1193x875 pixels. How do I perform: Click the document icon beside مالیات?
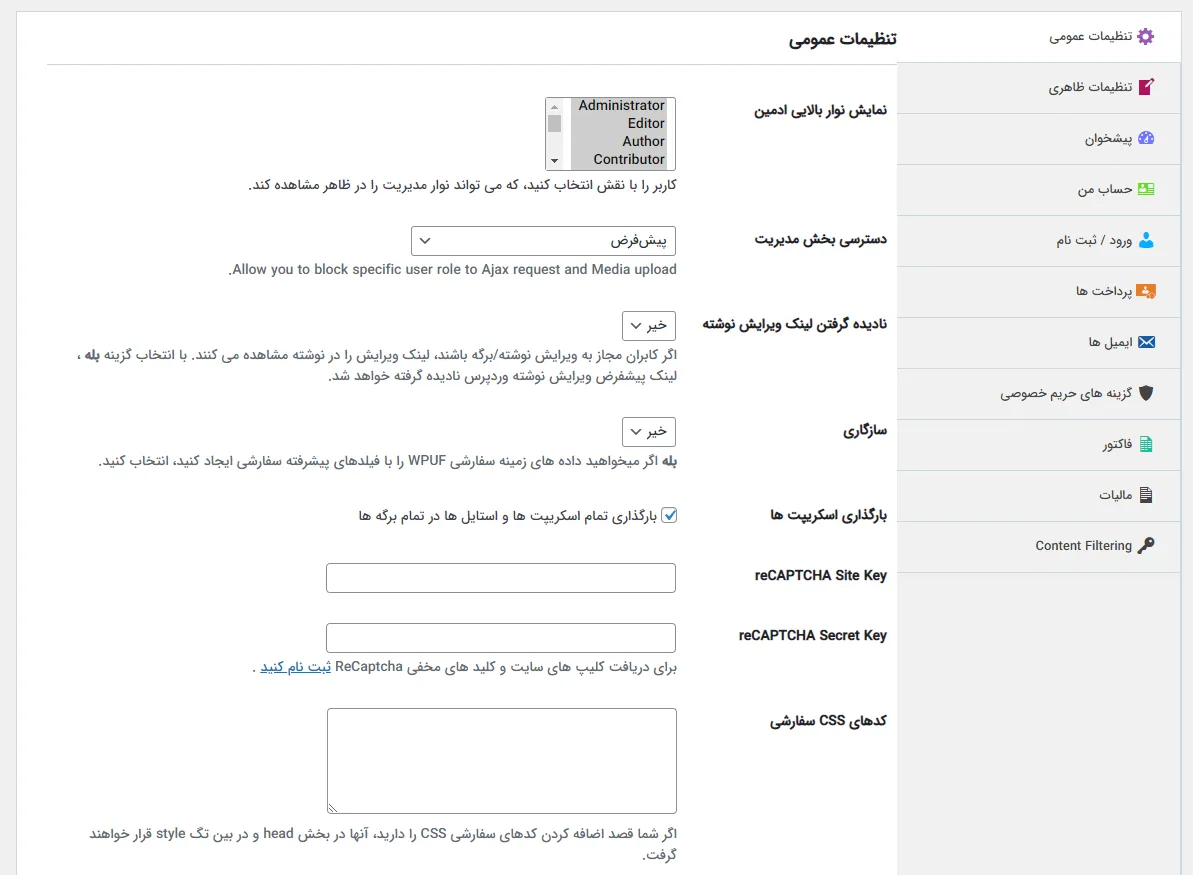coord(1146,495)
